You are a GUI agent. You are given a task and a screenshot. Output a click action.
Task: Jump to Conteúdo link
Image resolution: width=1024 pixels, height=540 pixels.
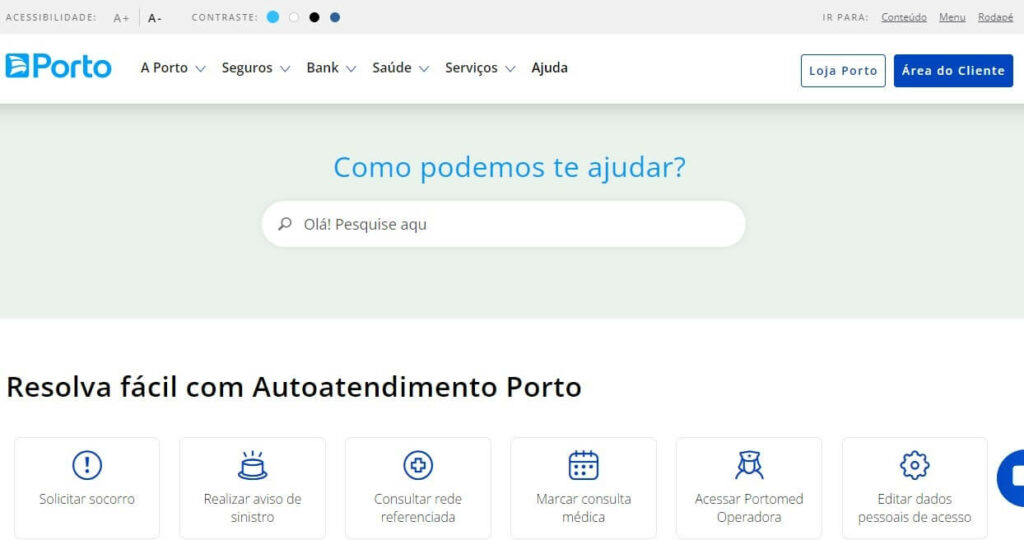(904, 18)
